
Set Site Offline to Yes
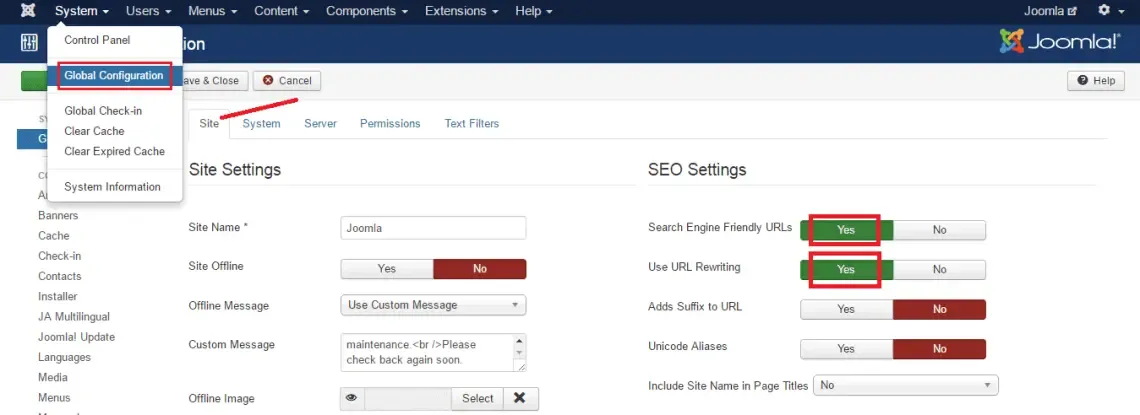[x=387, y=268]
